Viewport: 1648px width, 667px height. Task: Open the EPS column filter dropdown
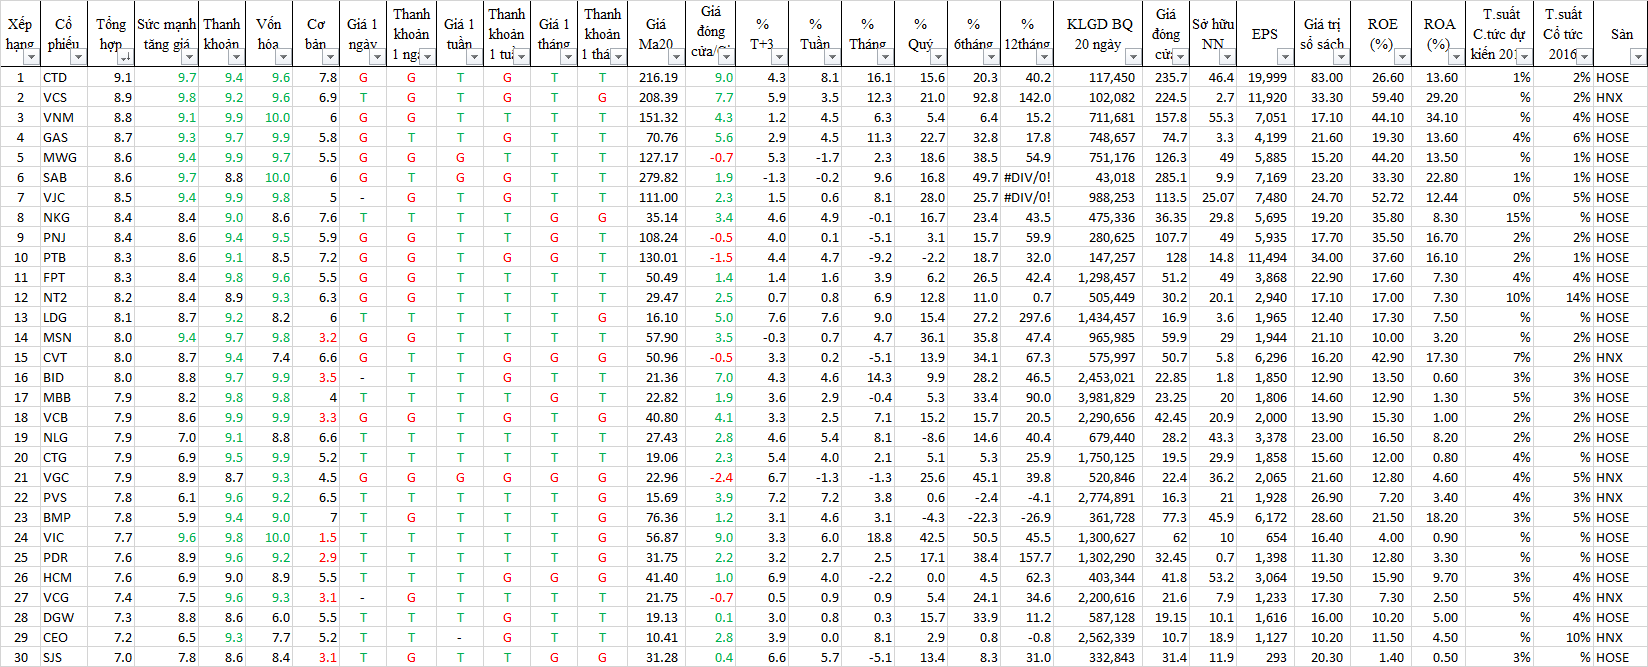[x=1284, y=58]
